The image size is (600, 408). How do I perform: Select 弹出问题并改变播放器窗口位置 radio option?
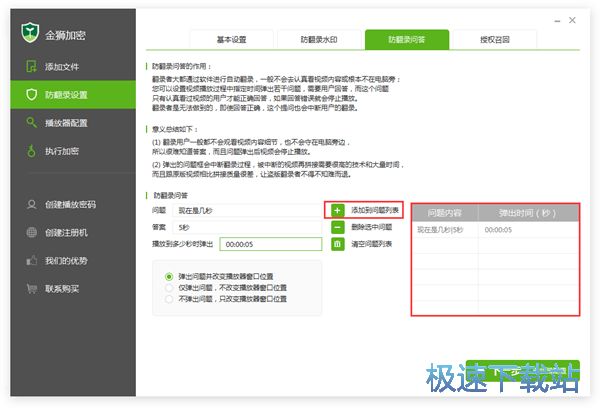click(169, 276)
